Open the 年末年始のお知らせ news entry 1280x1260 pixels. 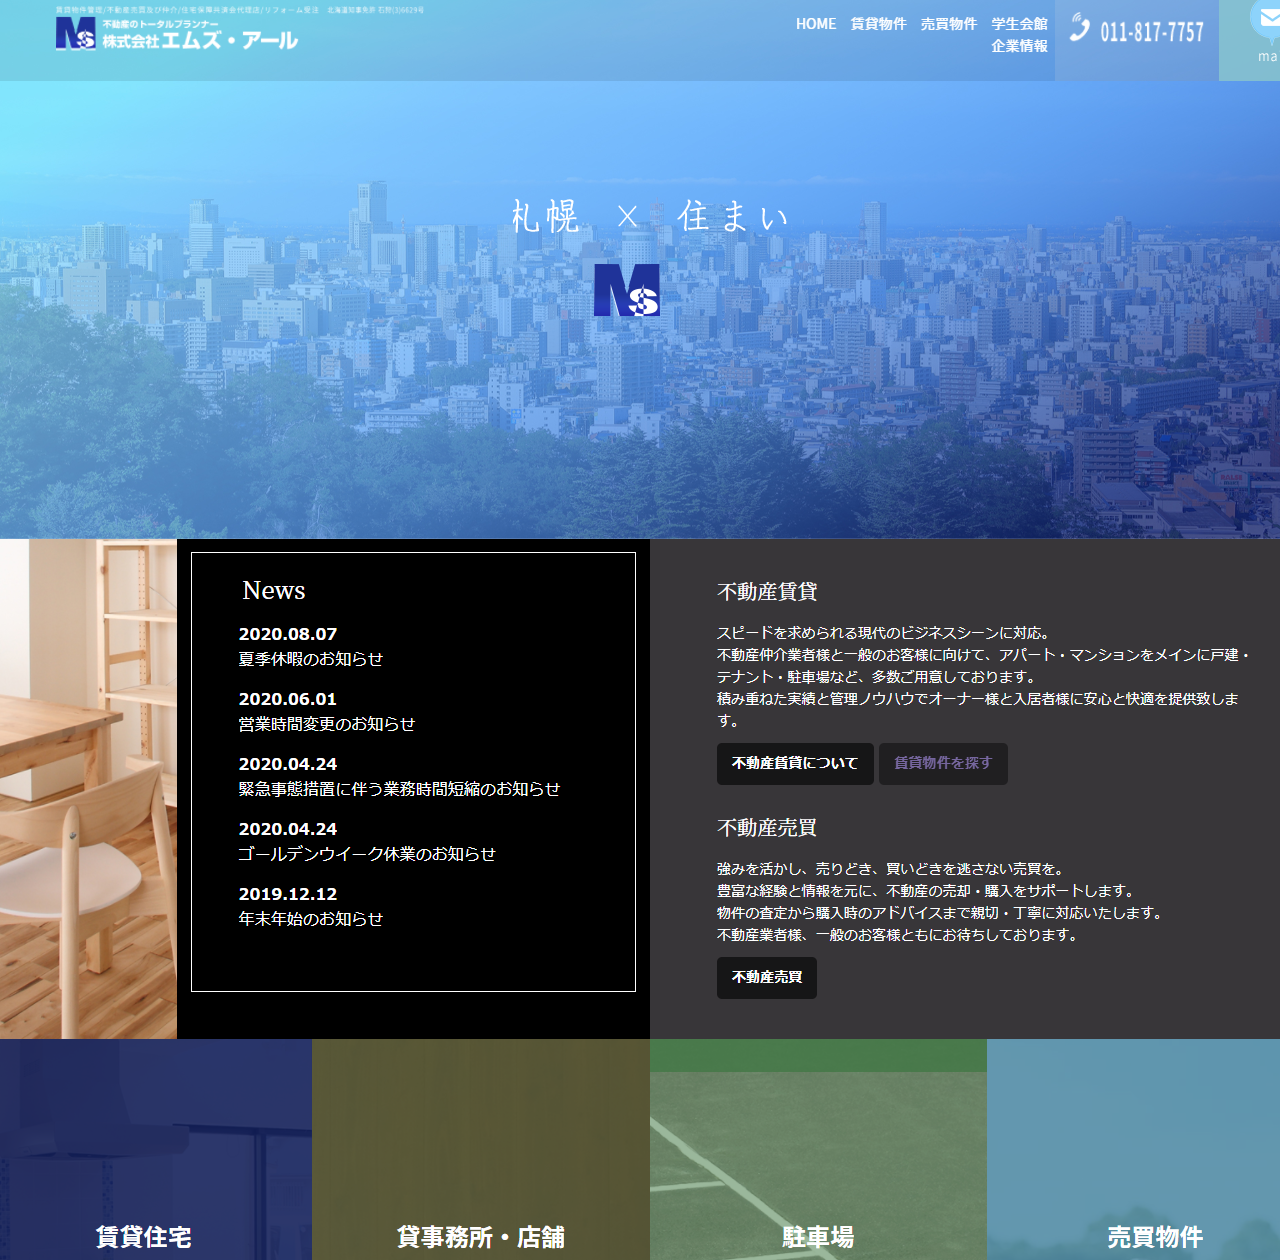click(x=310, y=919)
